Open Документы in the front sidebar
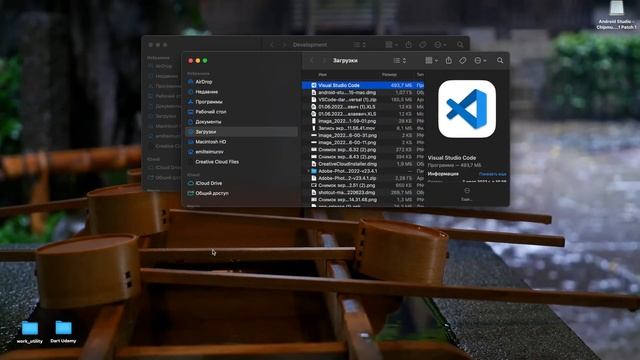Image resolution: width=640 pixels, height=360 pixels. pyautogui.click(x=208, y=122)
